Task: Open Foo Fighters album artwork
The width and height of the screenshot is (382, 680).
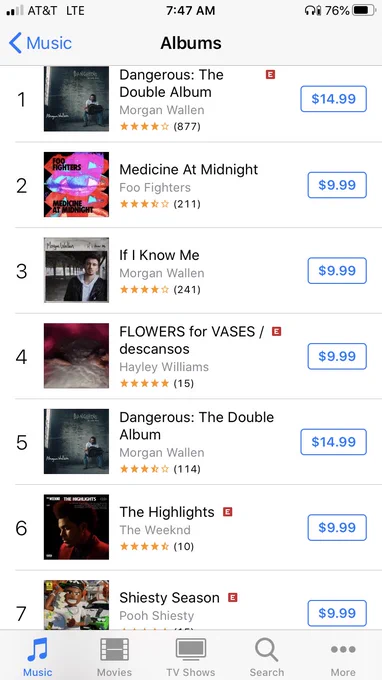Action: pos(76,184)
